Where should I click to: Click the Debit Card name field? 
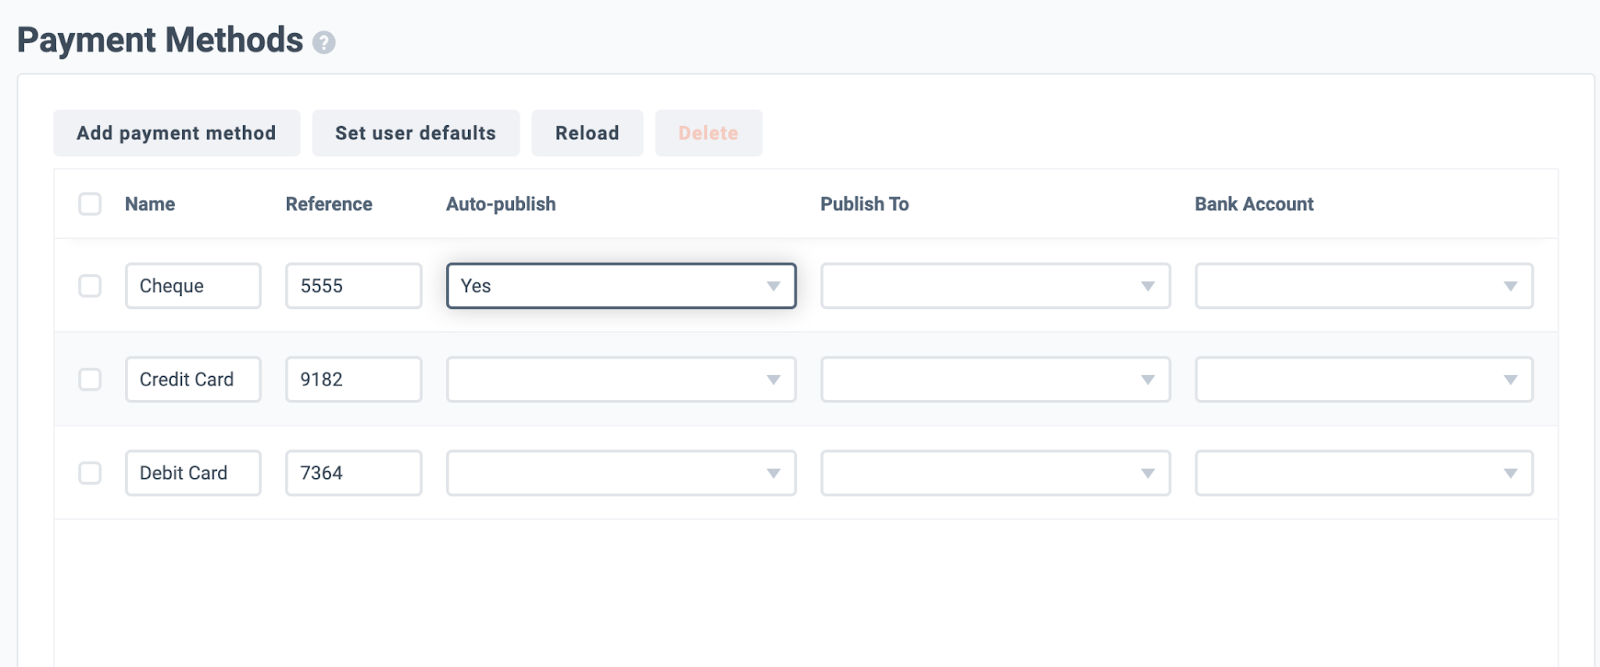pyautogui.click(x=193, y=473)
